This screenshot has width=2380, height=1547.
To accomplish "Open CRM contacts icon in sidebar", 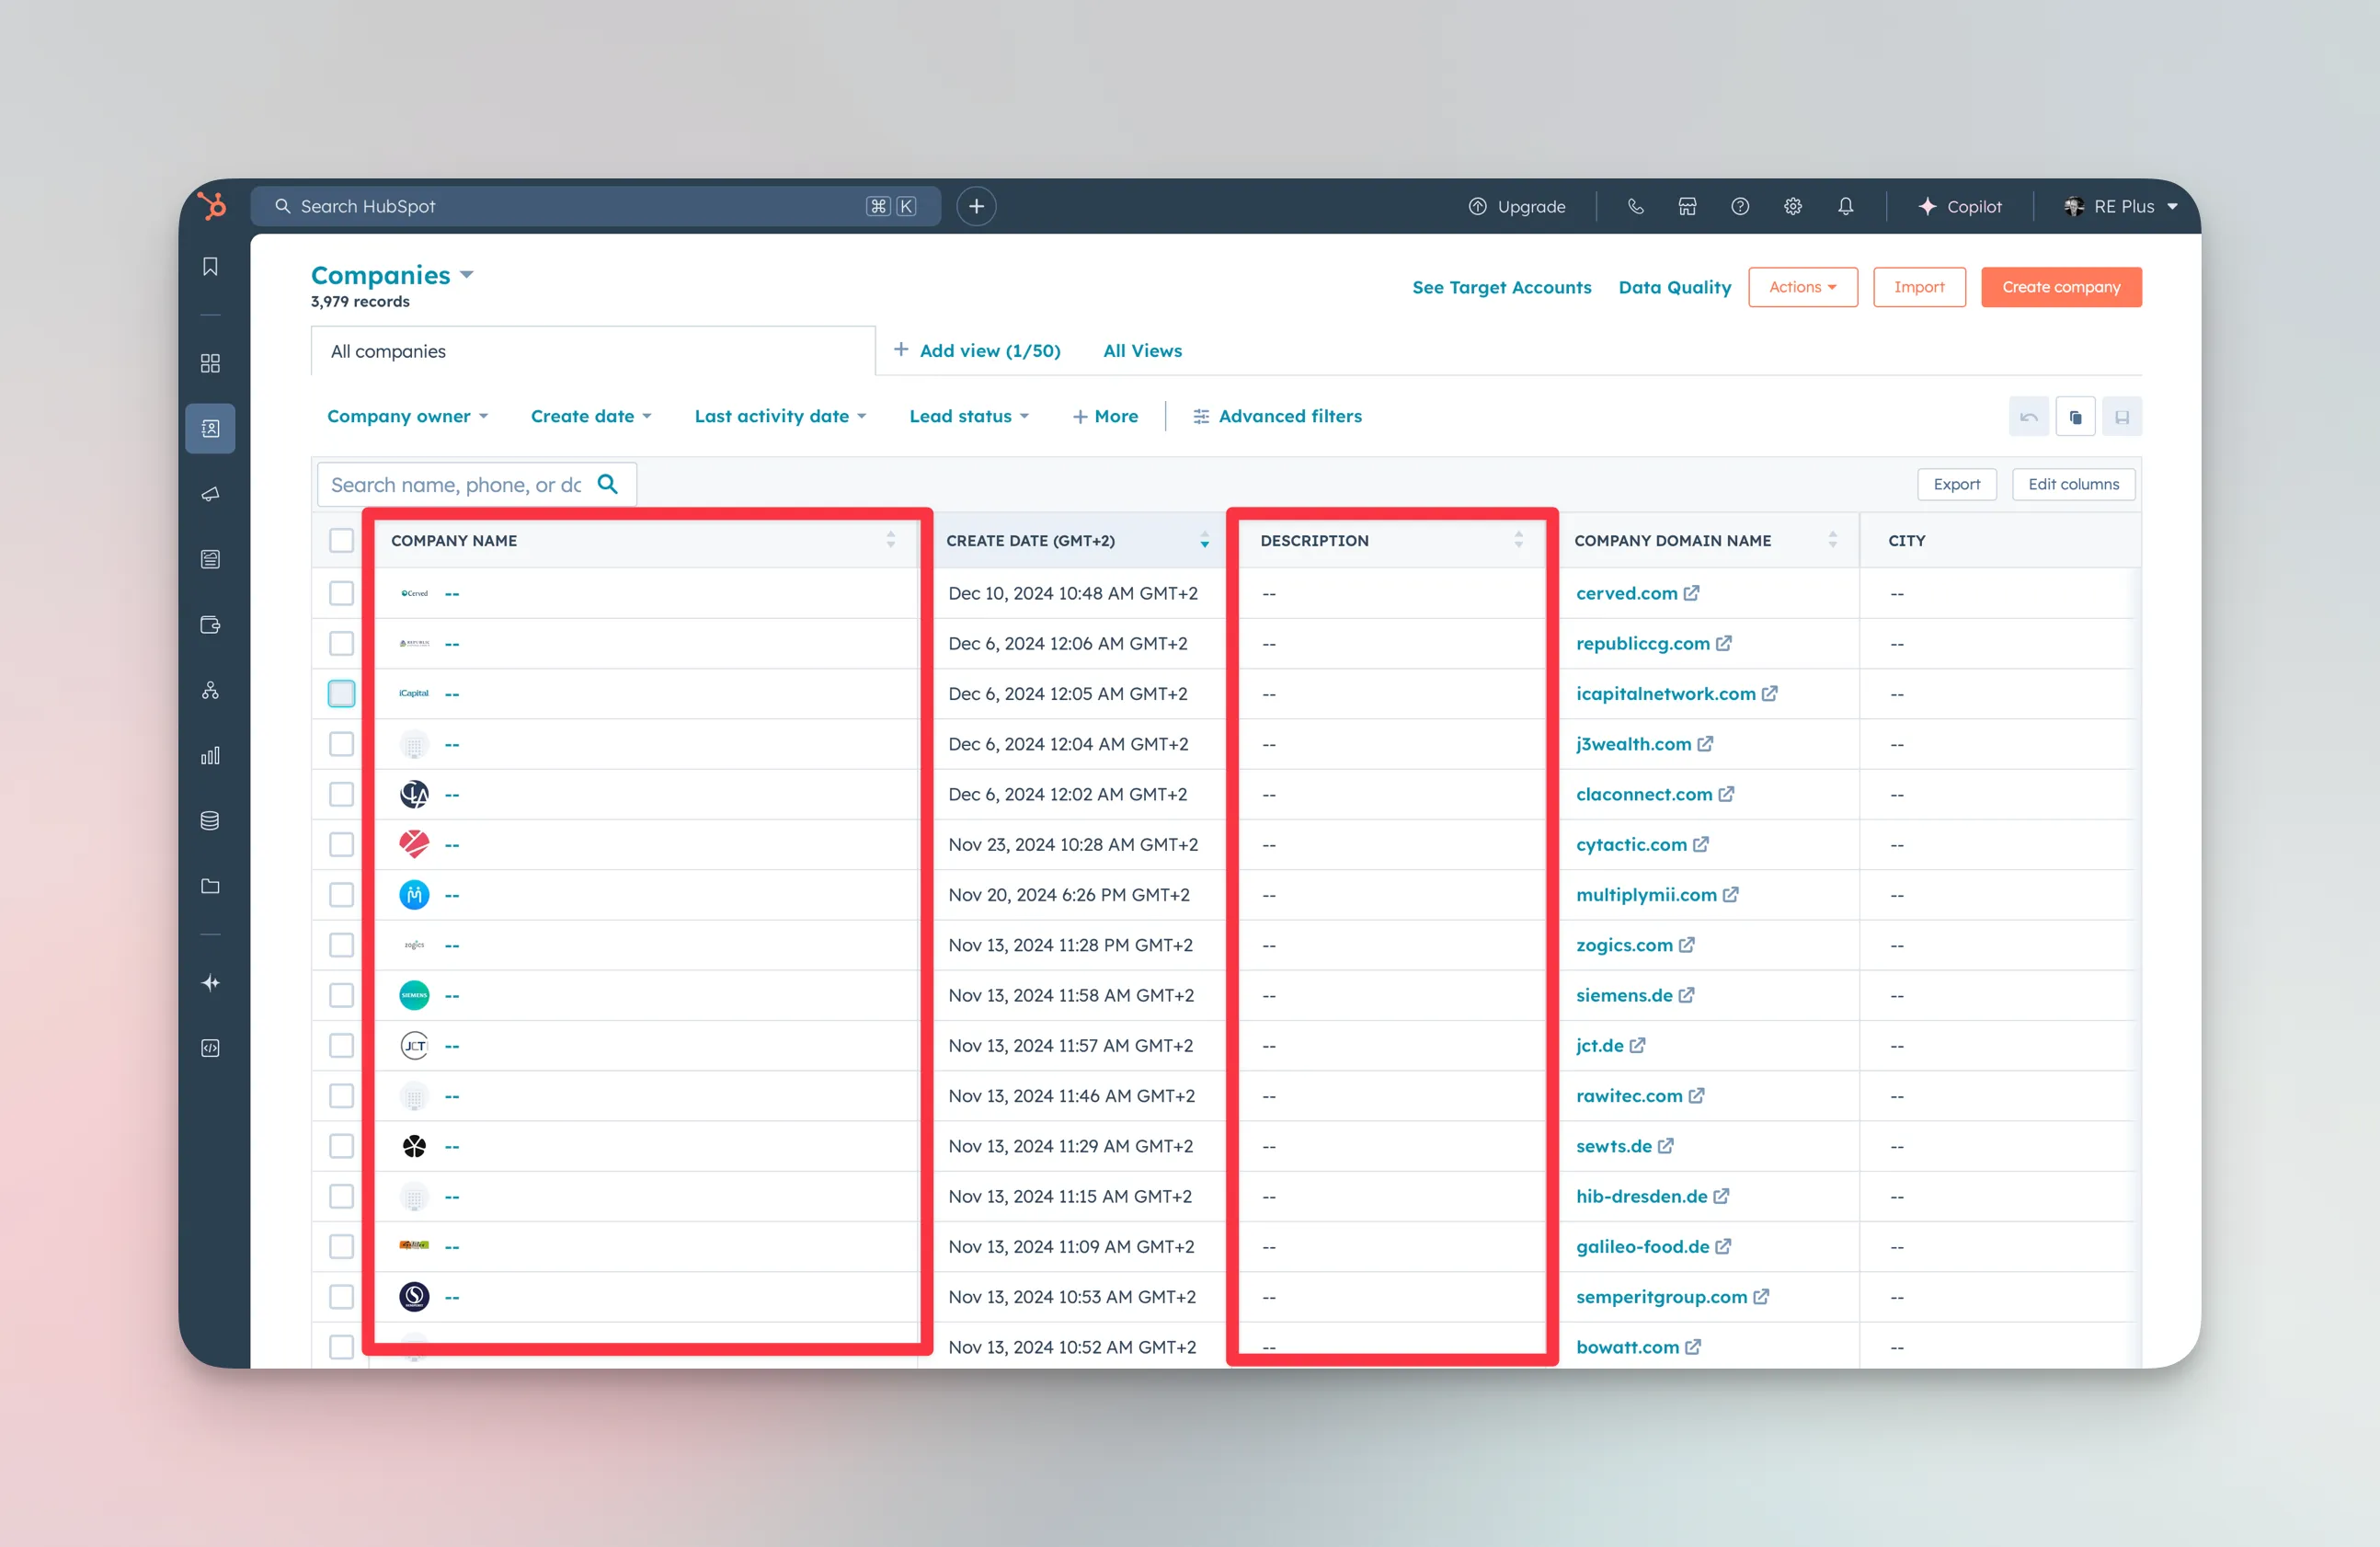I will [x=210, y=428].
